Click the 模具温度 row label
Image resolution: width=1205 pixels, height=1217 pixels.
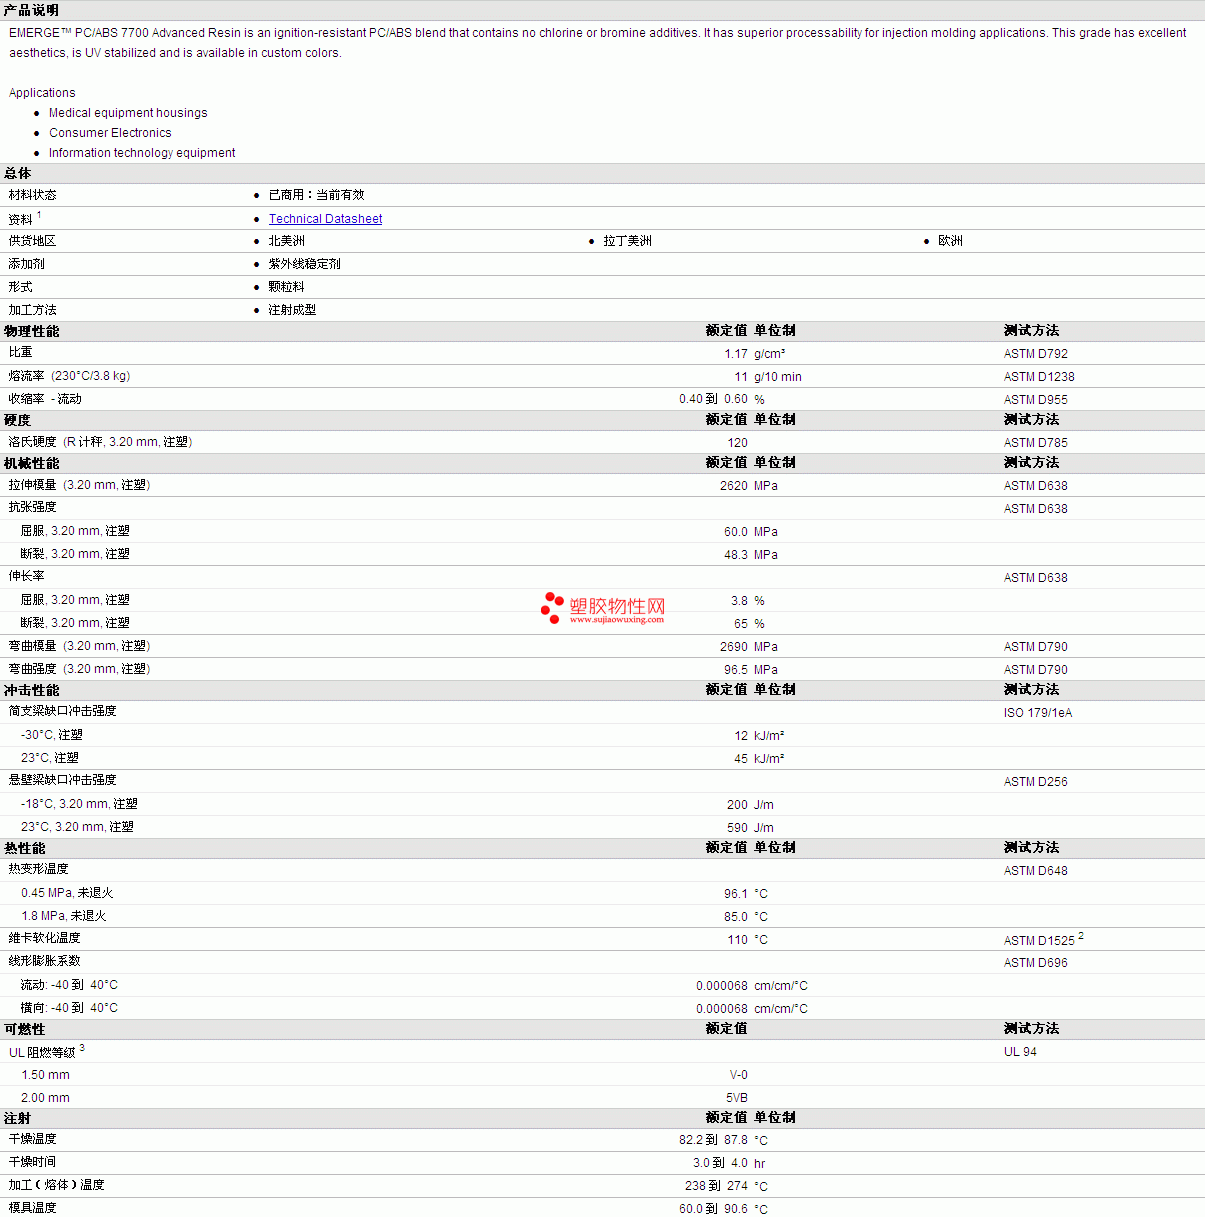pos(32,1208)
